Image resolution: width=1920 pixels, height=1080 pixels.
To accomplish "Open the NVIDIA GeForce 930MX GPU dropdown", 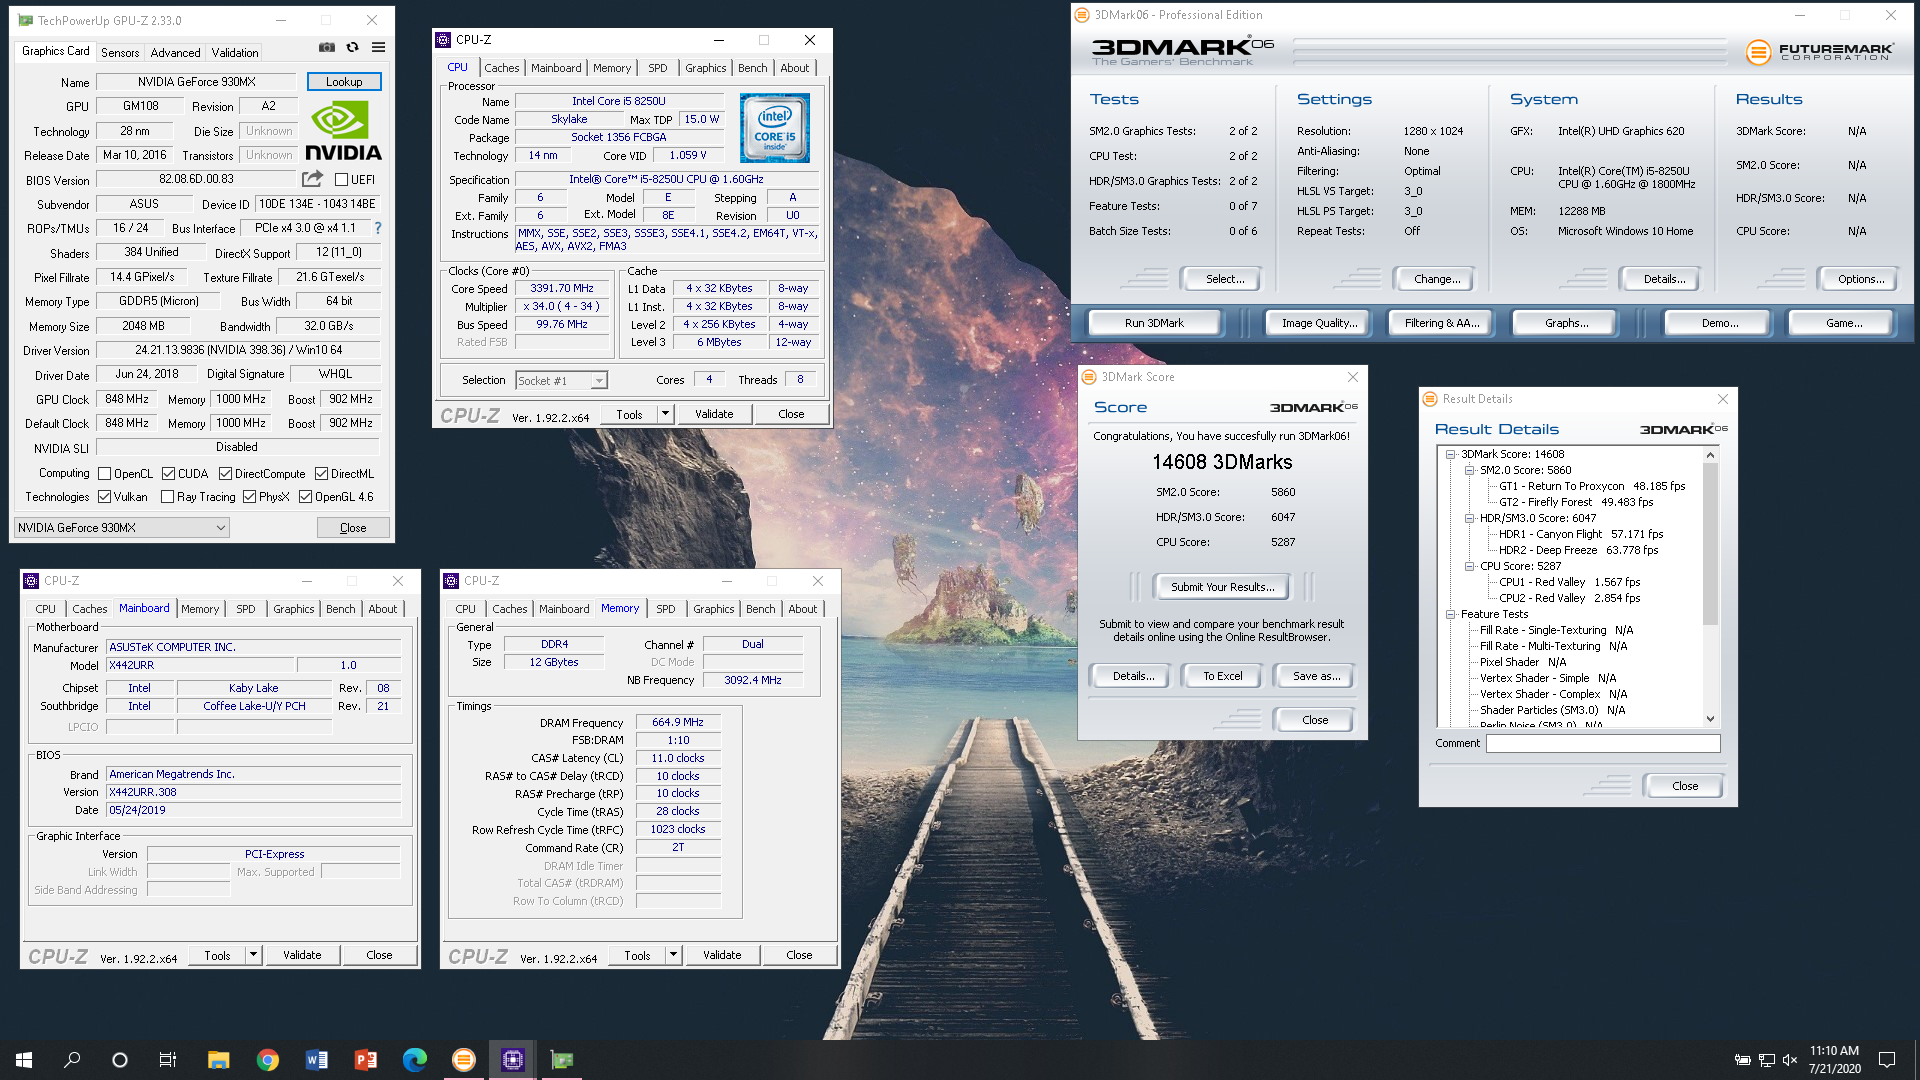I will pyautogui.click(x=122, y=528).
